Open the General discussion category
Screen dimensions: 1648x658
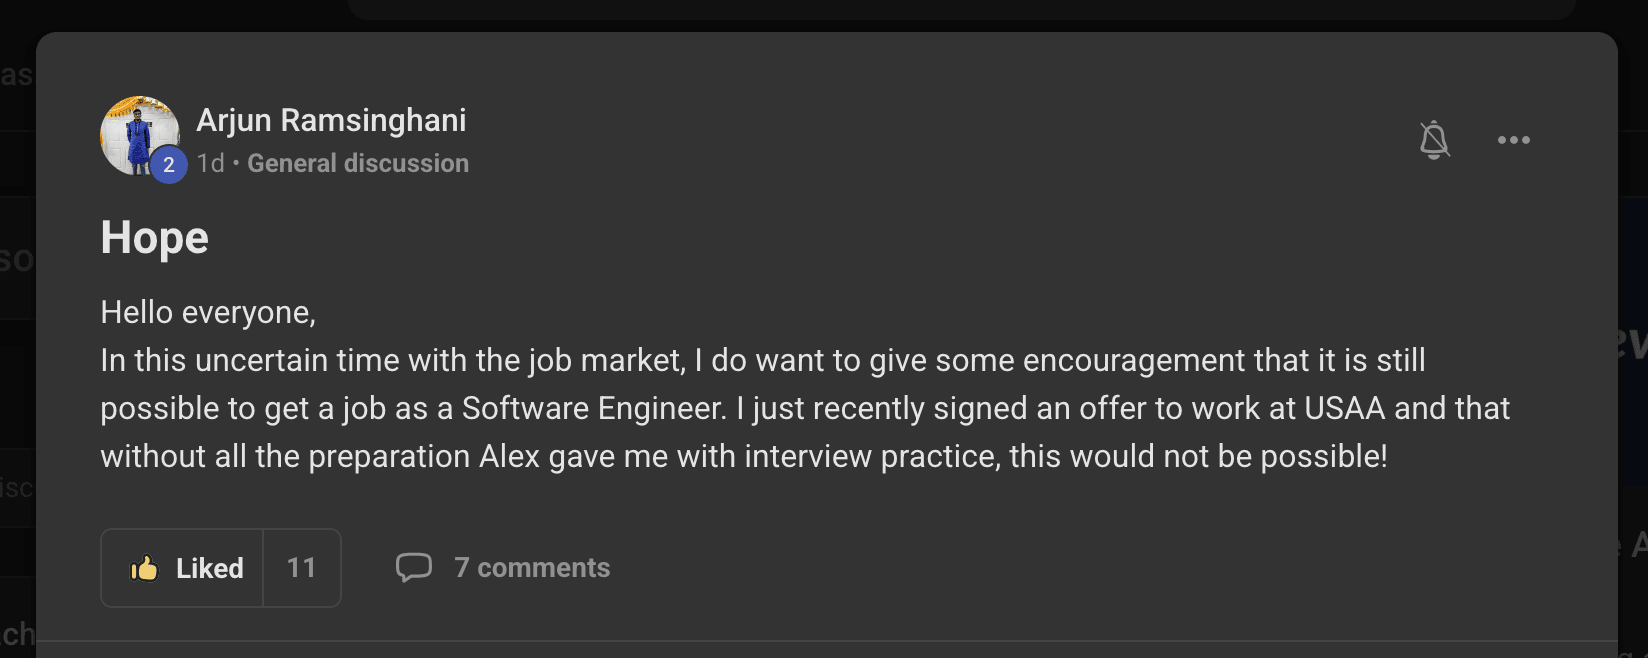tap(358, 163)
